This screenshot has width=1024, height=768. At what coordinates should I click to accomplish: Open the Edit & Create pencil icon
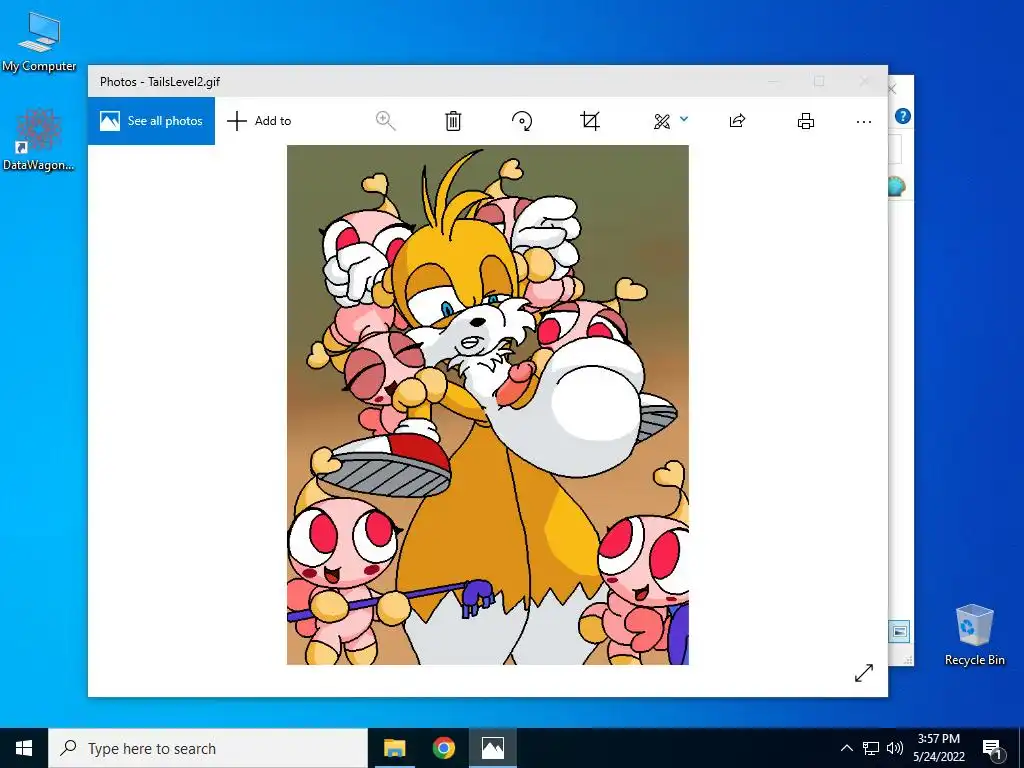pyautogui.click(x=662, y=121)
